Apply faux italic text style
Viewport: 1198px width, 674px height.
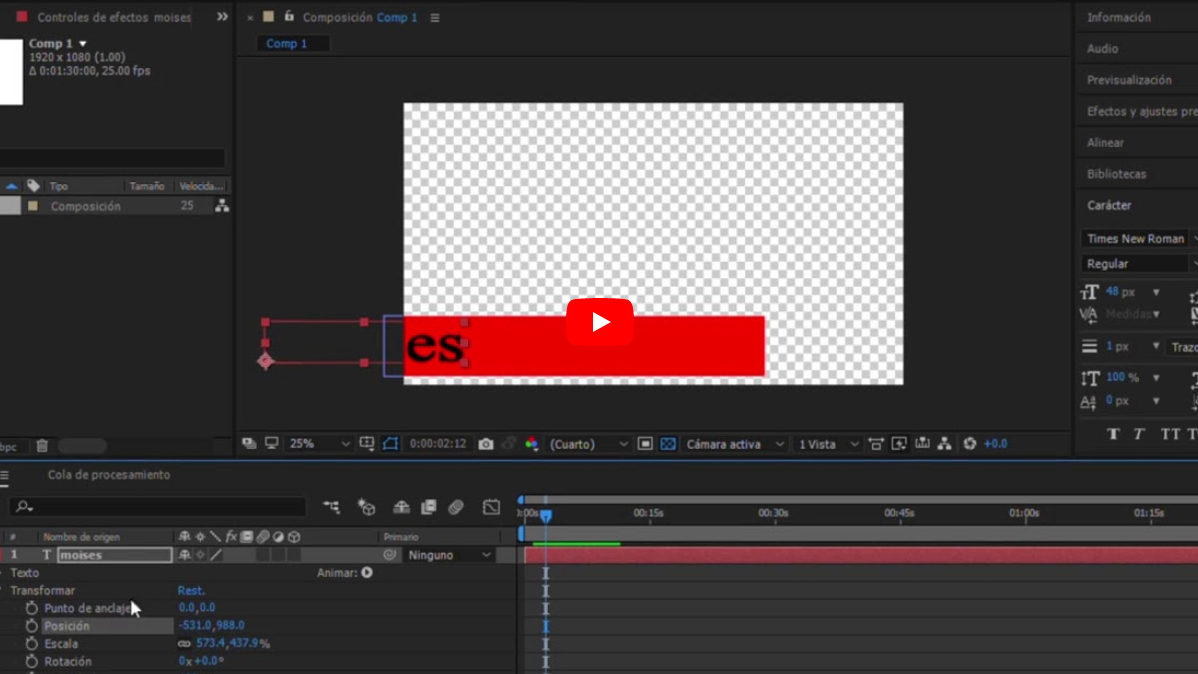1139,434
